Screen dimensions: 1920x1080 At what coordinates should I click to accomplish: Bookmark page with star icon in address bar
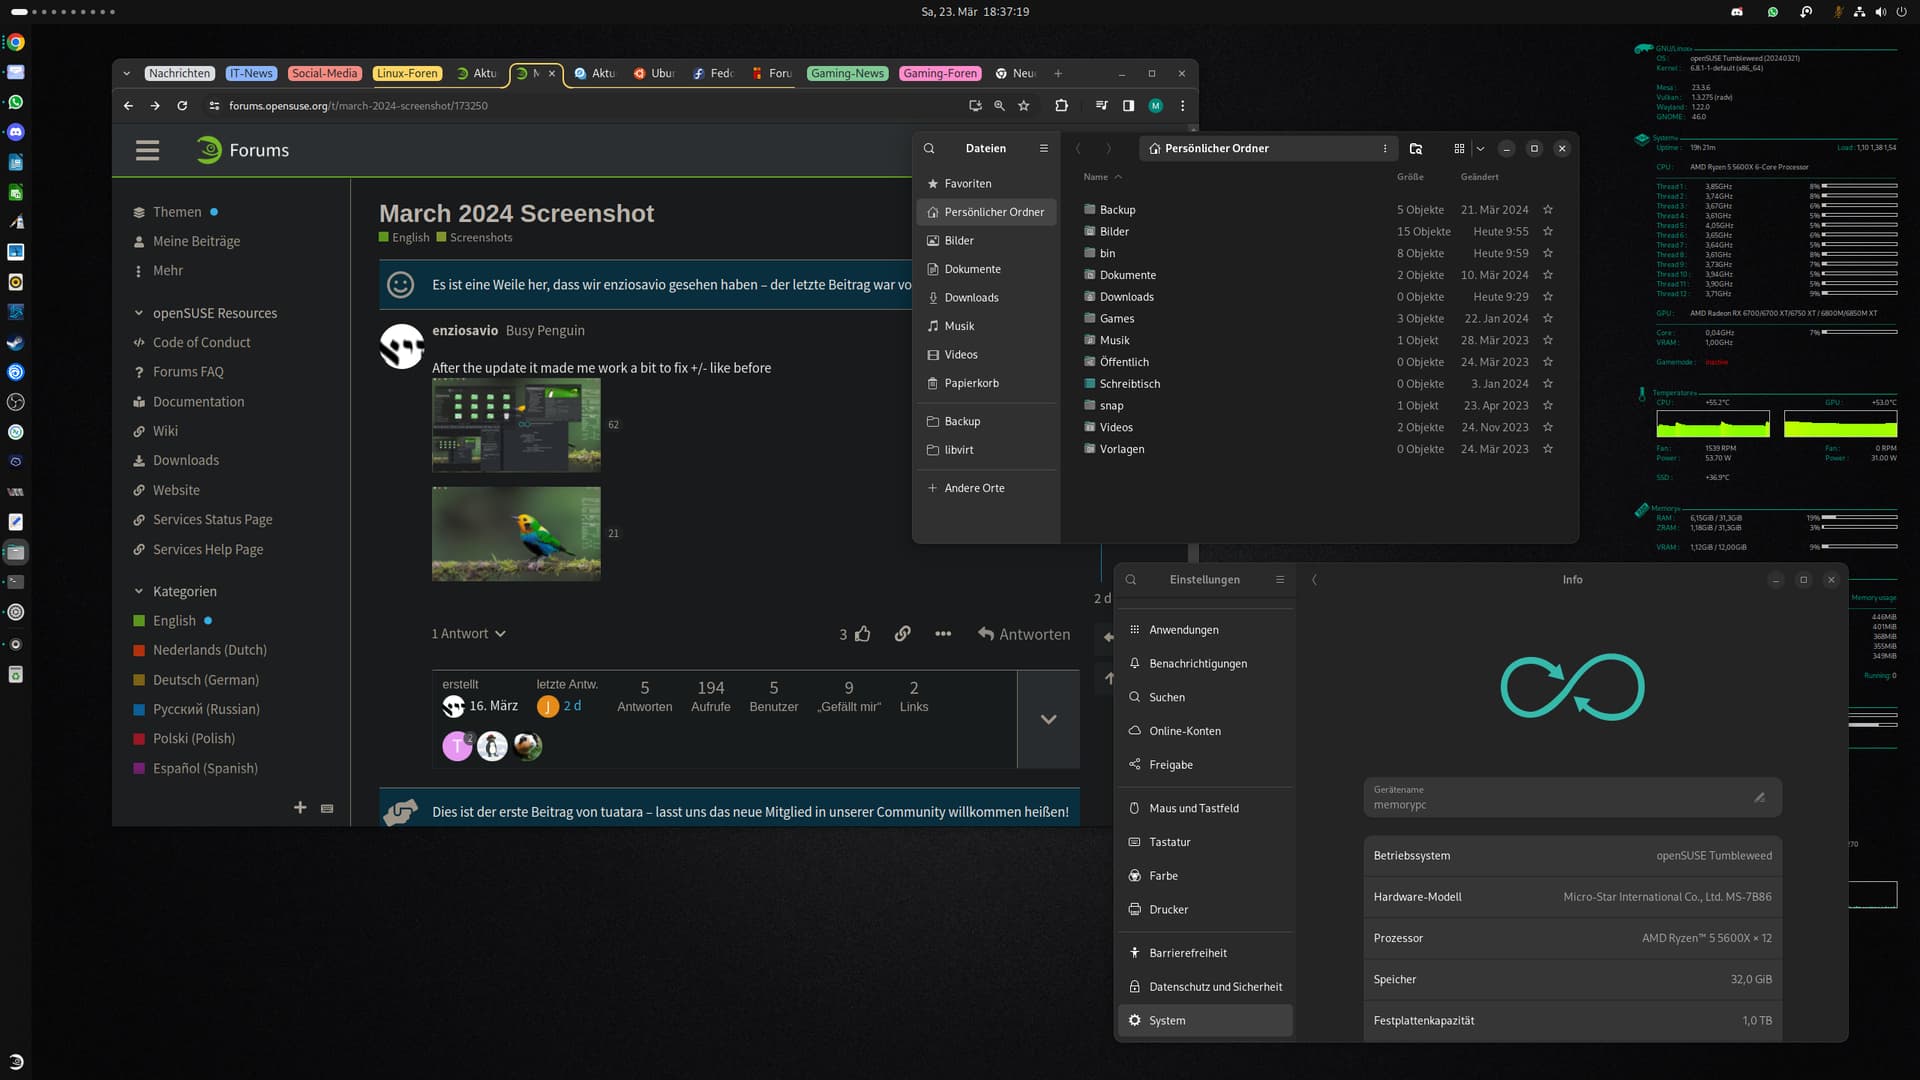tap(1023, 105)
